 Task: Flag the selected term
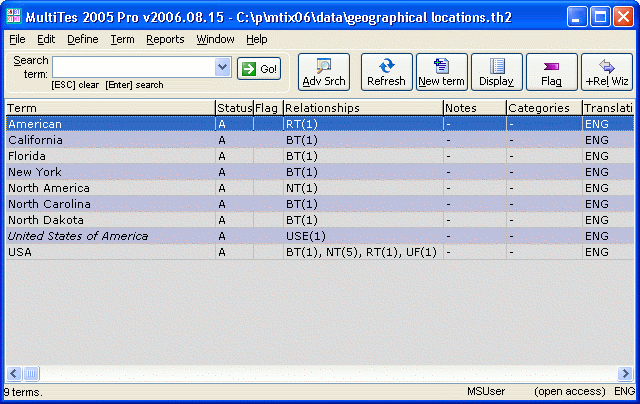tap(552, 72)
